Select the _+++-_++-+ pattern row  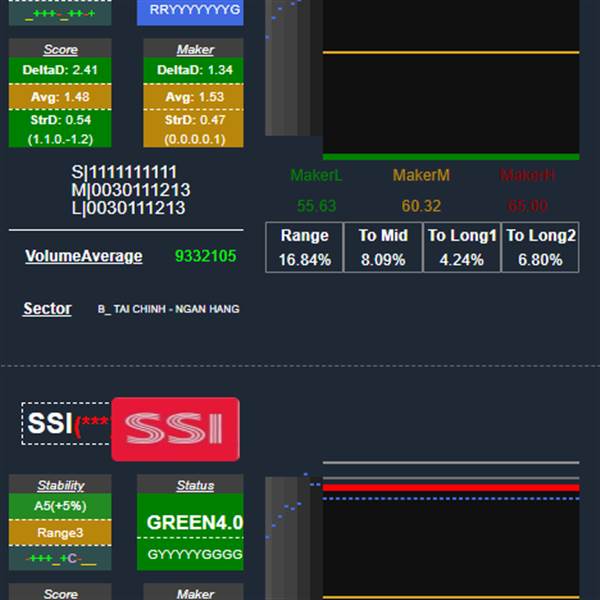pyautogui.click(x=60, y=14)
